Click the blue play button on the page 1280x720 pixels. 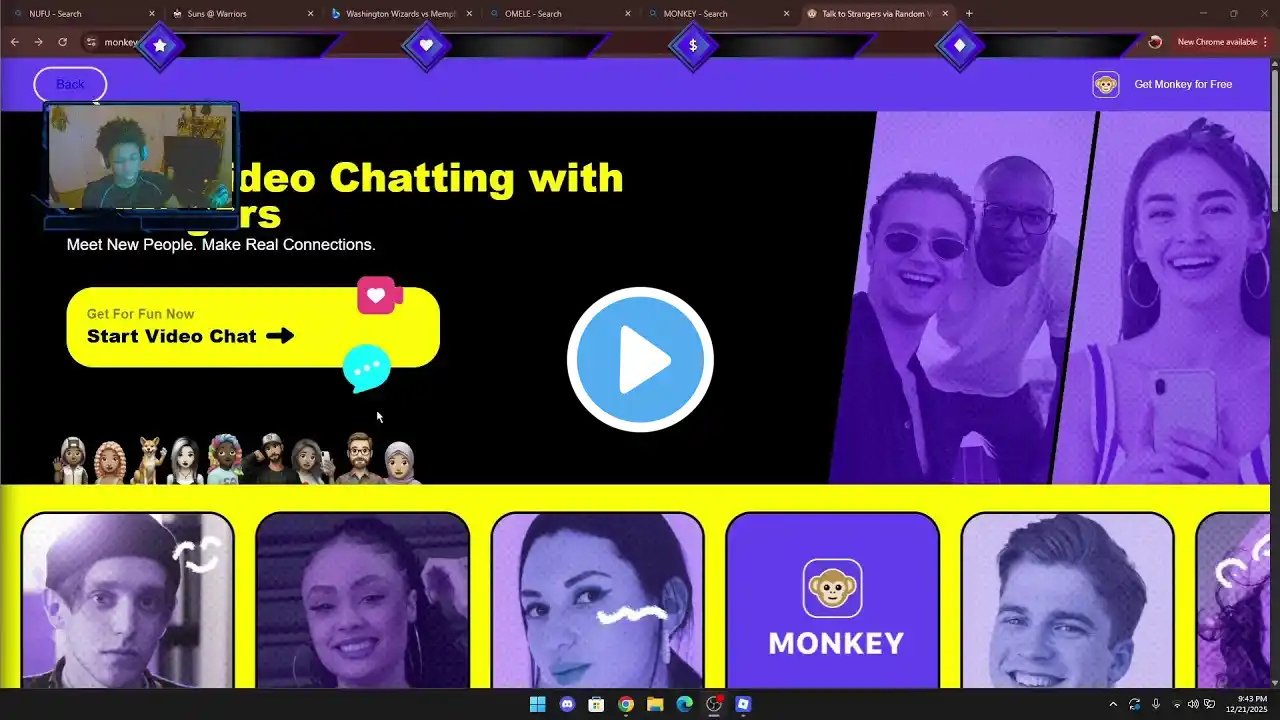640,359
